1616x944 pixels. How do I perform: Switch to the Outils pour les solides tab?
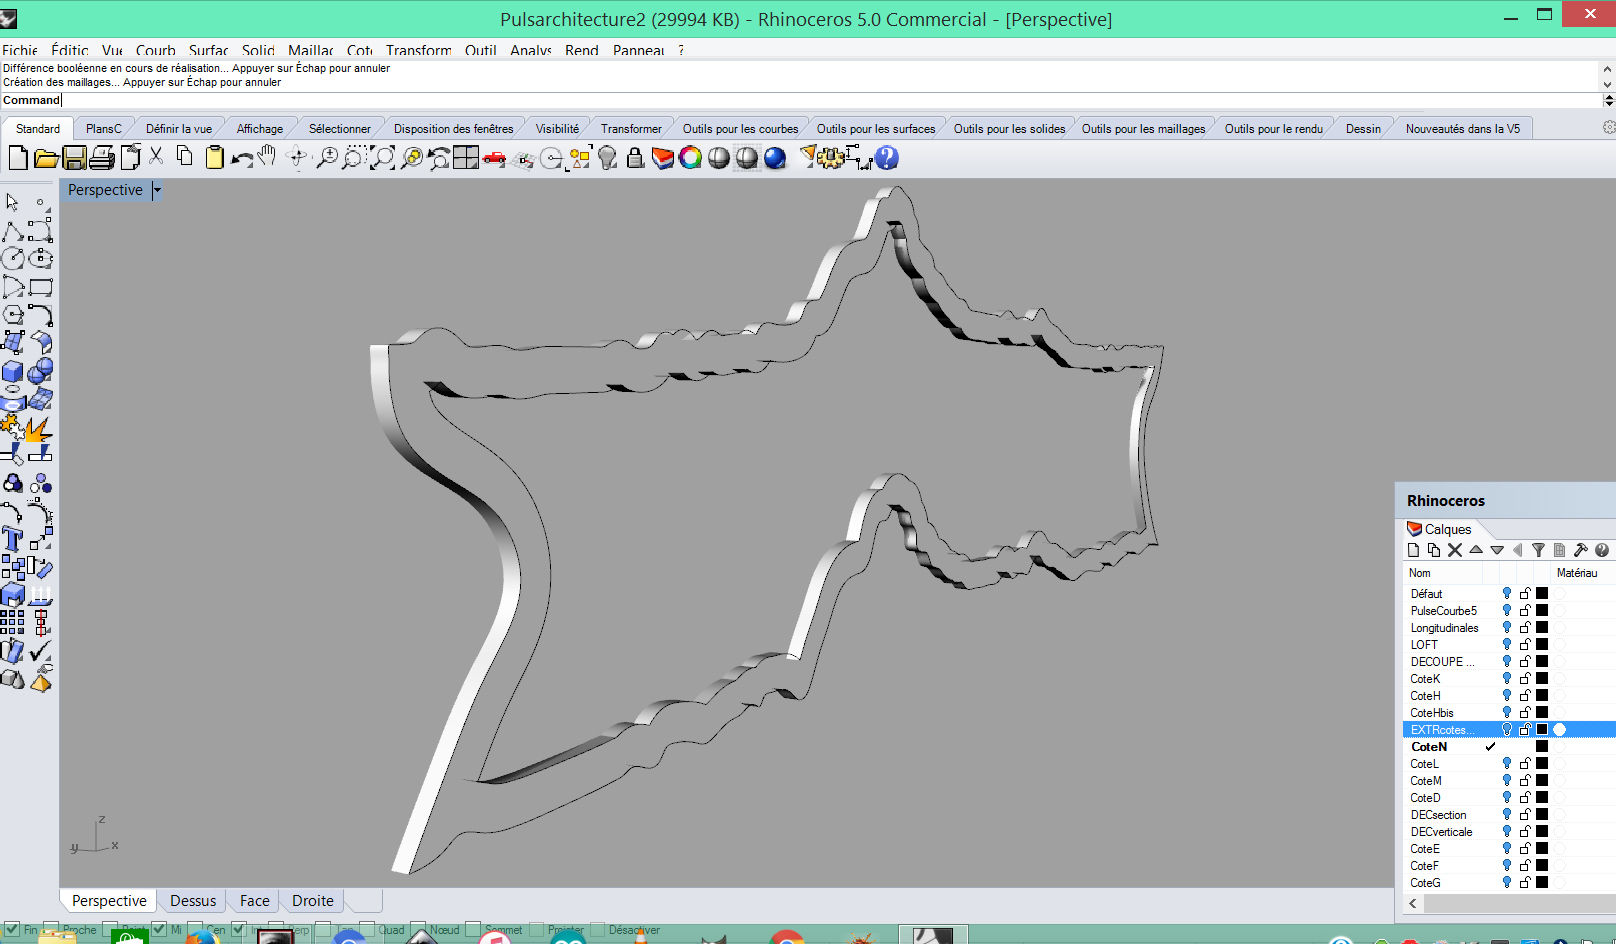(1009, 129)
